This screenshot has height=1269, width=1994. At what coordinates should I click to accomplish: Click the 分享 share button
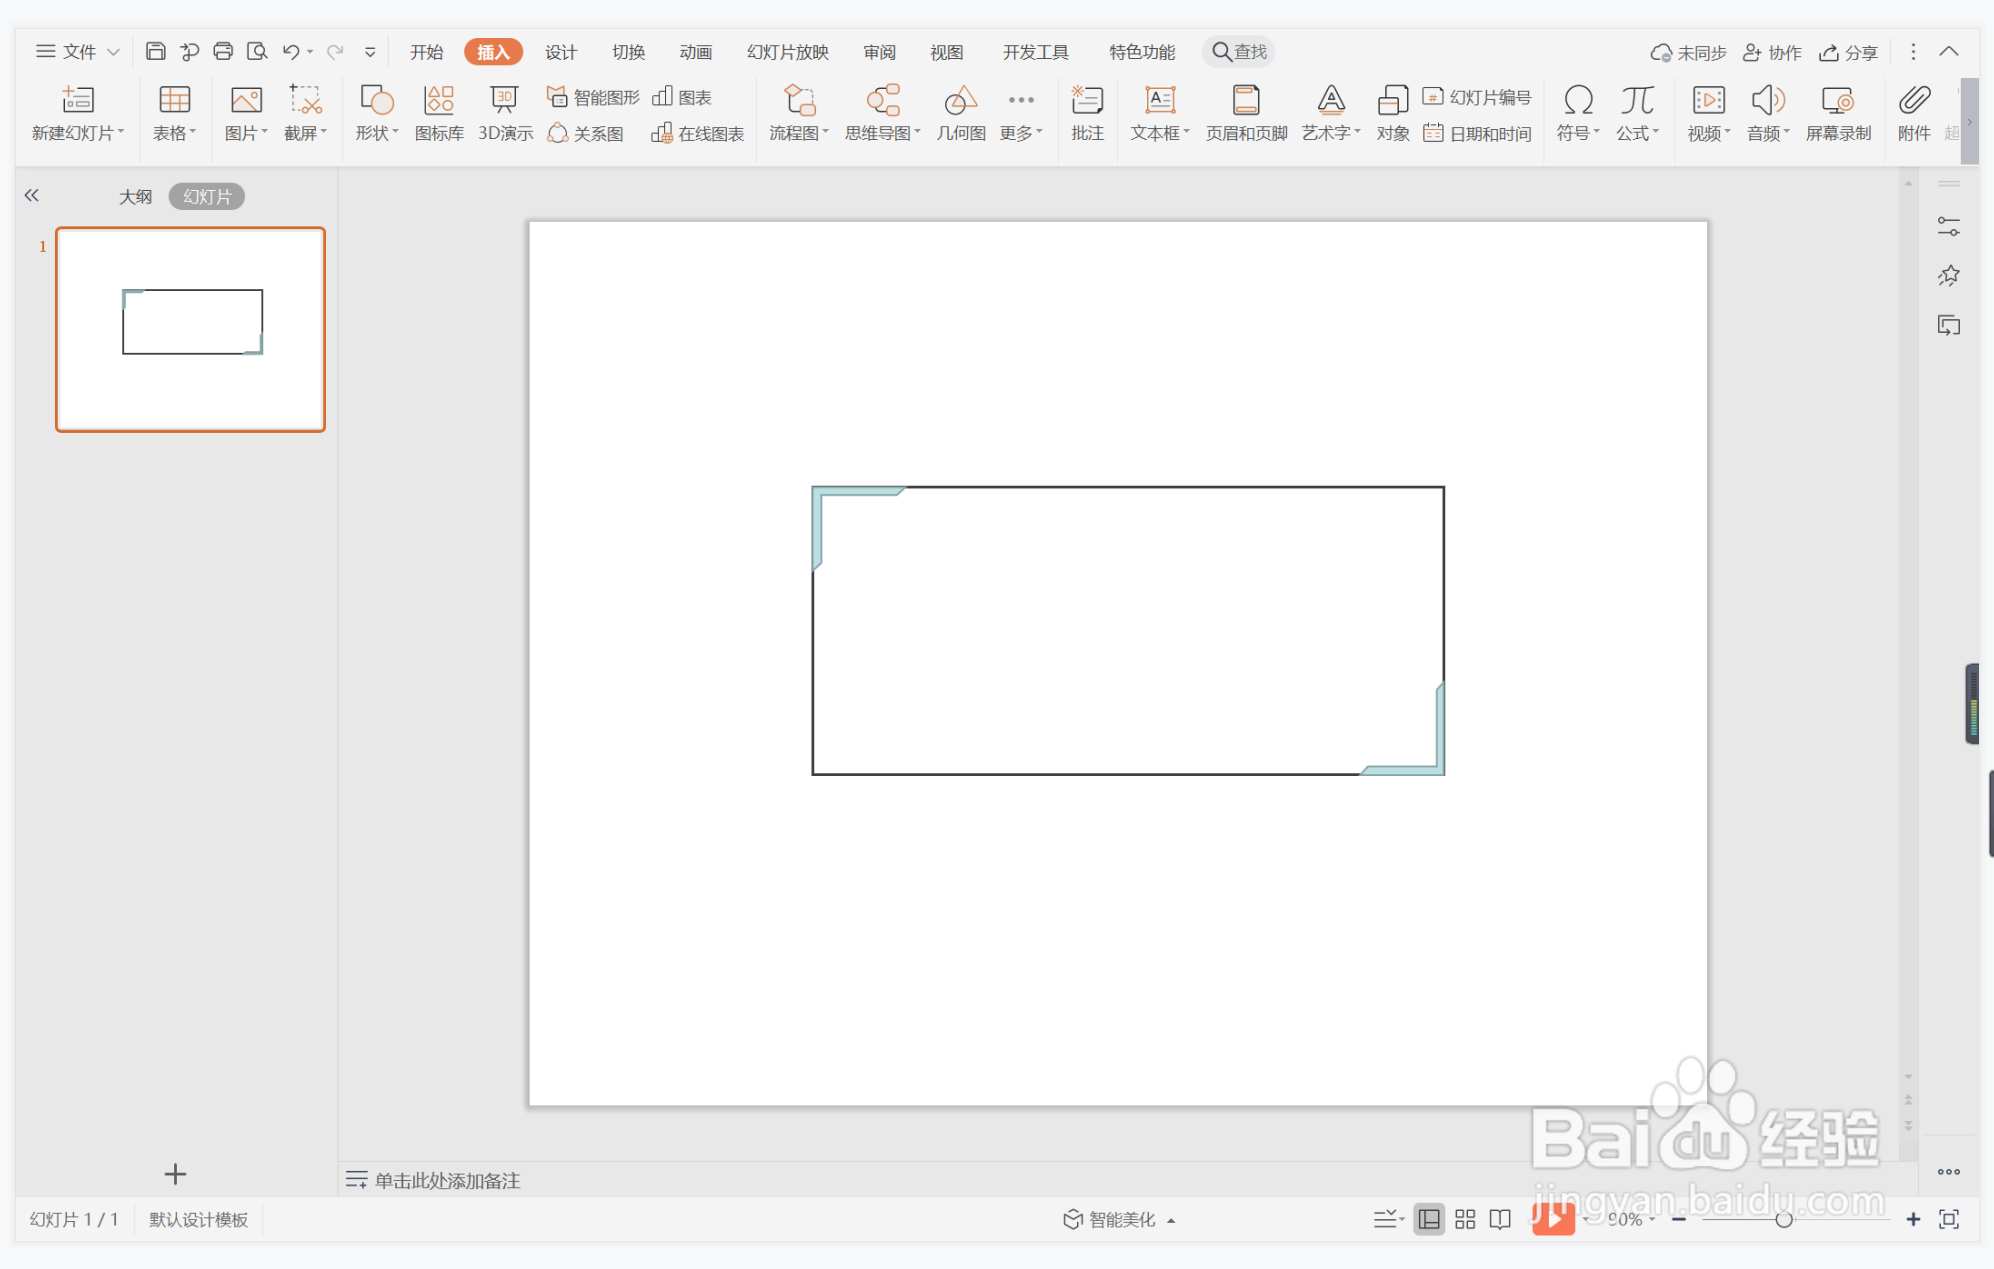[x=1848, y=52]
